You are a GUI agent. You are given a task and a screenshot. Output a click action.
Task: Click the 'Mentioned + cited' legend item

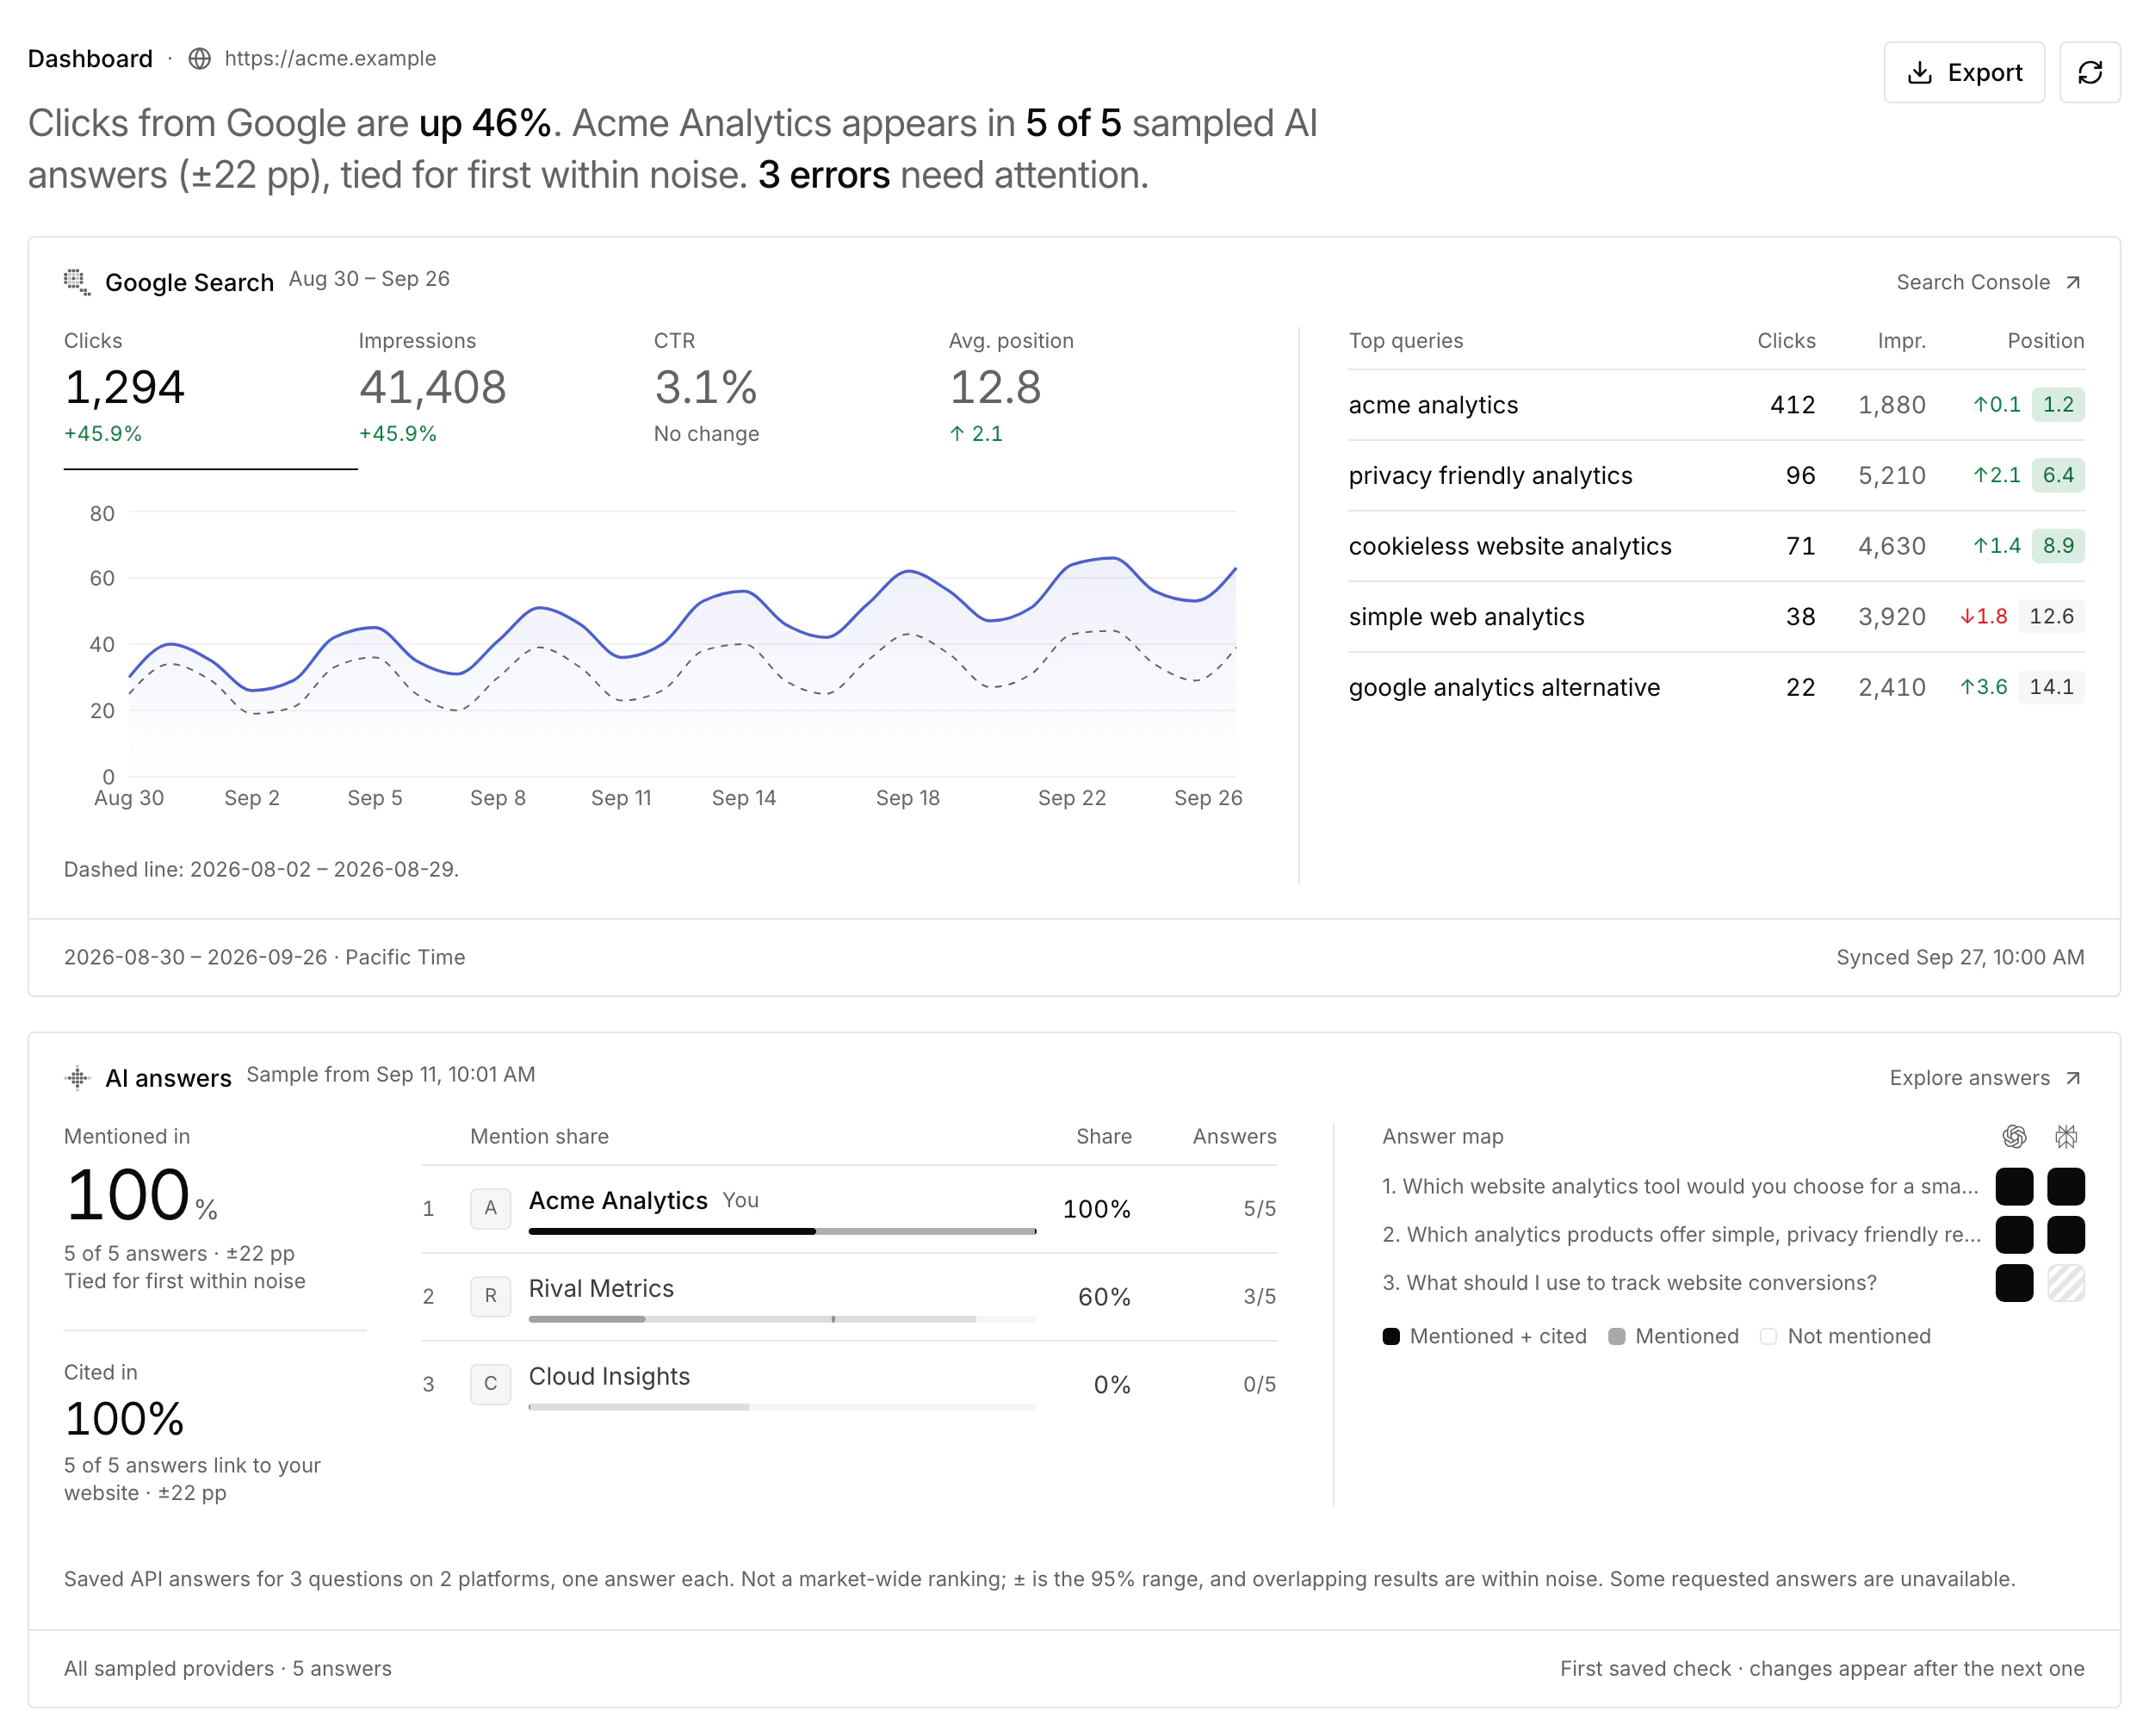(x=1484, y=1337)
